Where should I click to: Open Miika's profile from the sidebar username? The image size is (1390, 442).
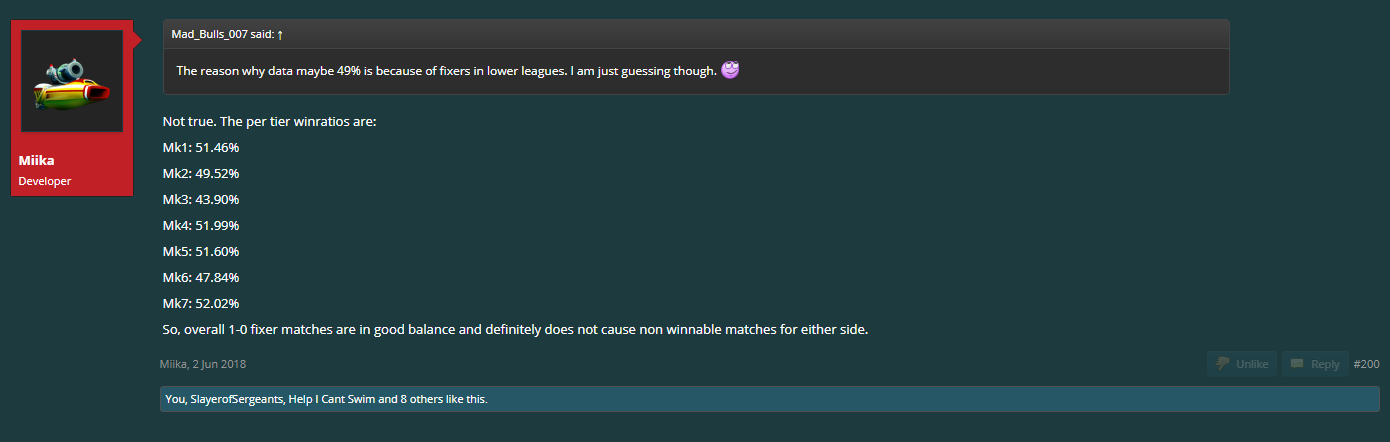tap(36, 160)
